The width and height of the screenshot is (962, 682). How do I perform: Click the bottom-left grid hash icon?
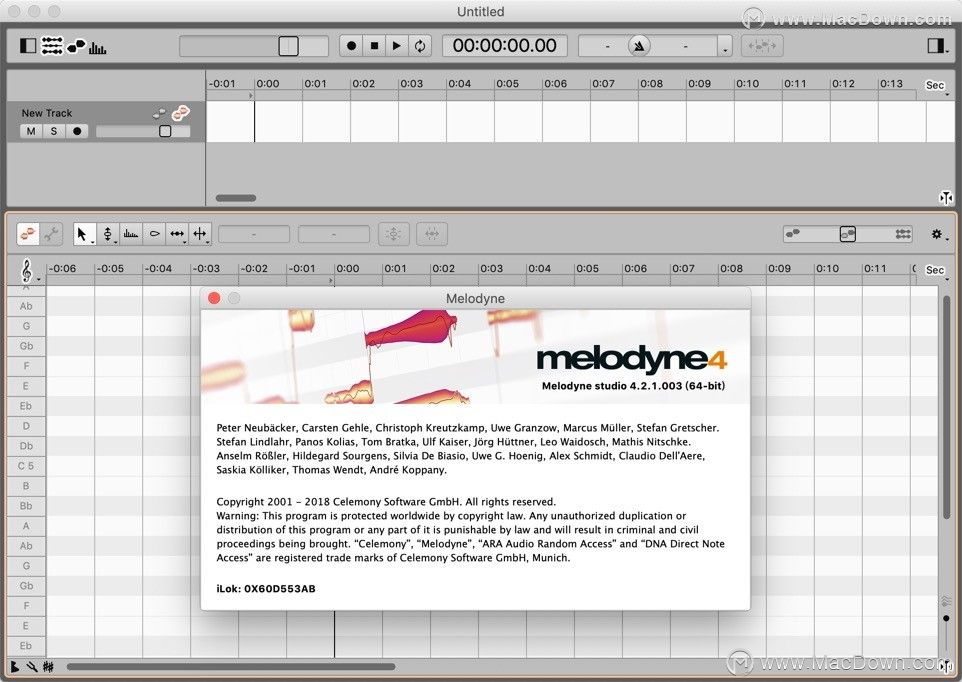point(48,666)
